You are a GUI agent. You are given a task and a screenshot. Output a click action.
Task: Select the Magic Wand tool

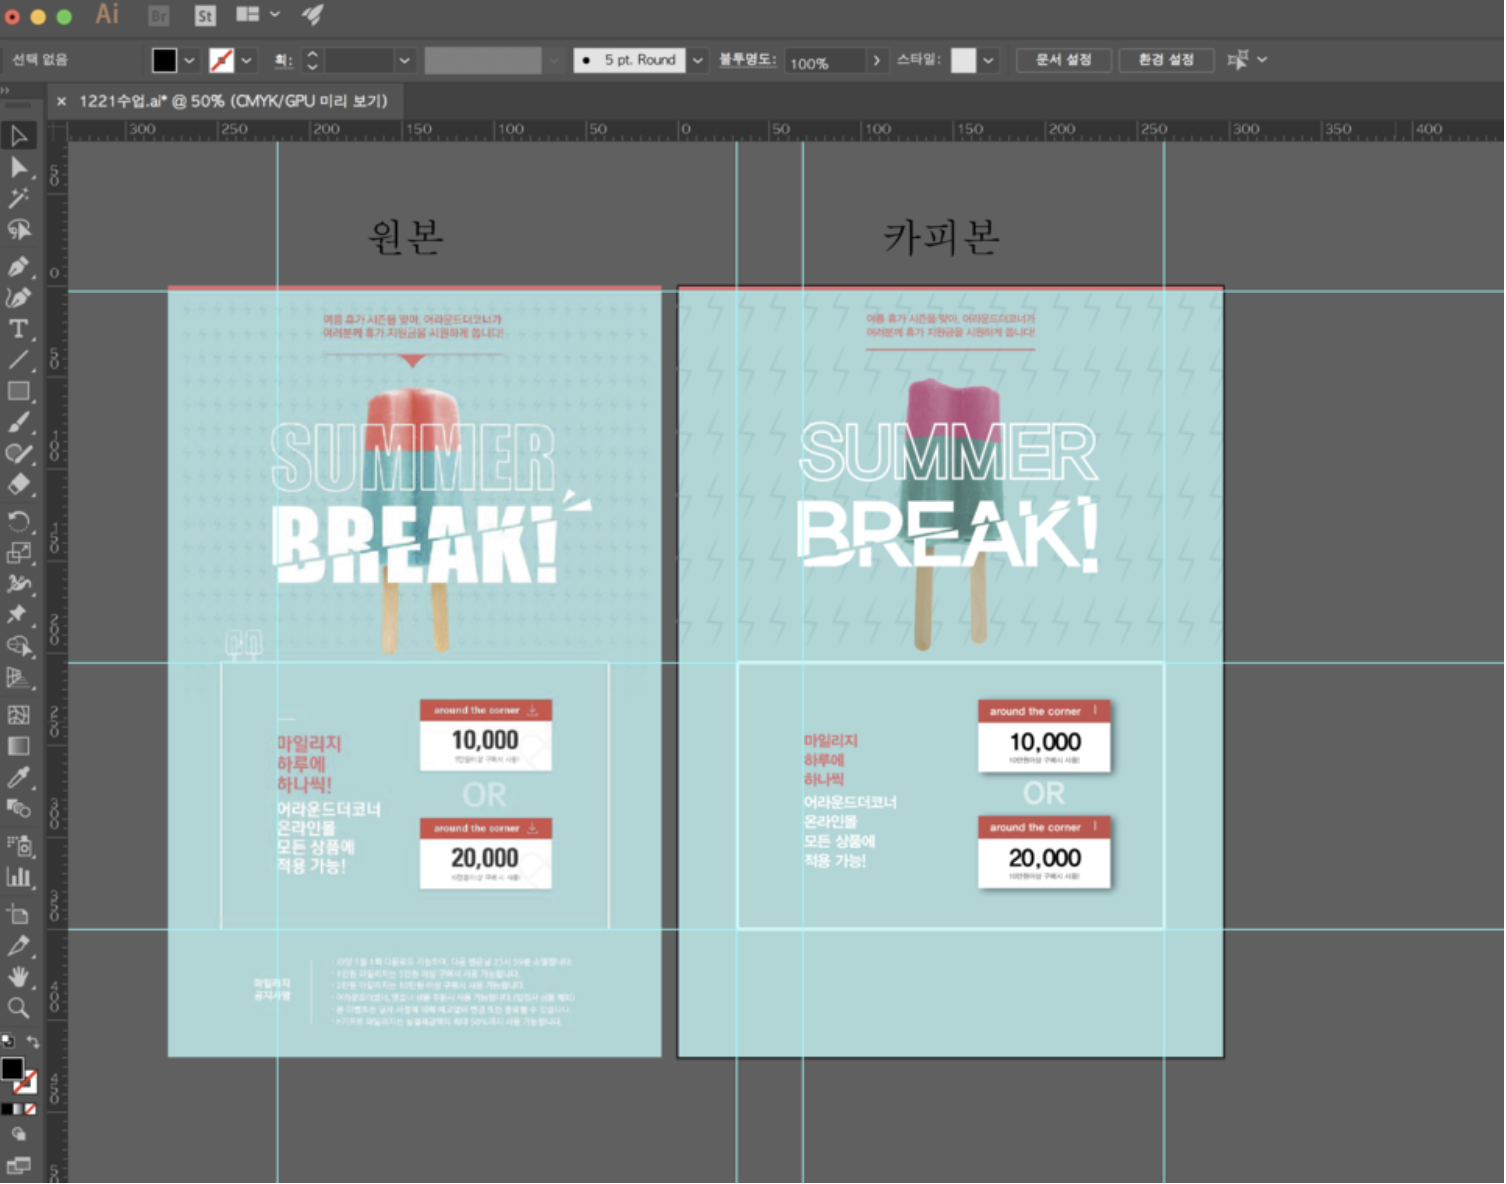pos(18,198)
